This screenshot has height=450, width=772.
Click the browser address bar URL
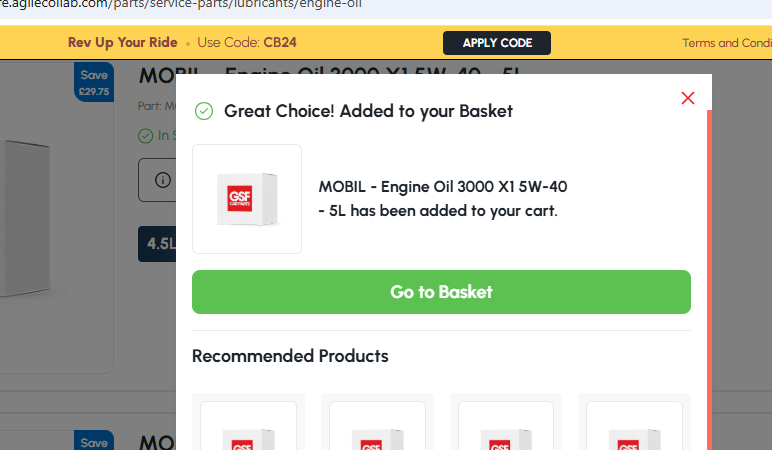[x=181, y=5]
